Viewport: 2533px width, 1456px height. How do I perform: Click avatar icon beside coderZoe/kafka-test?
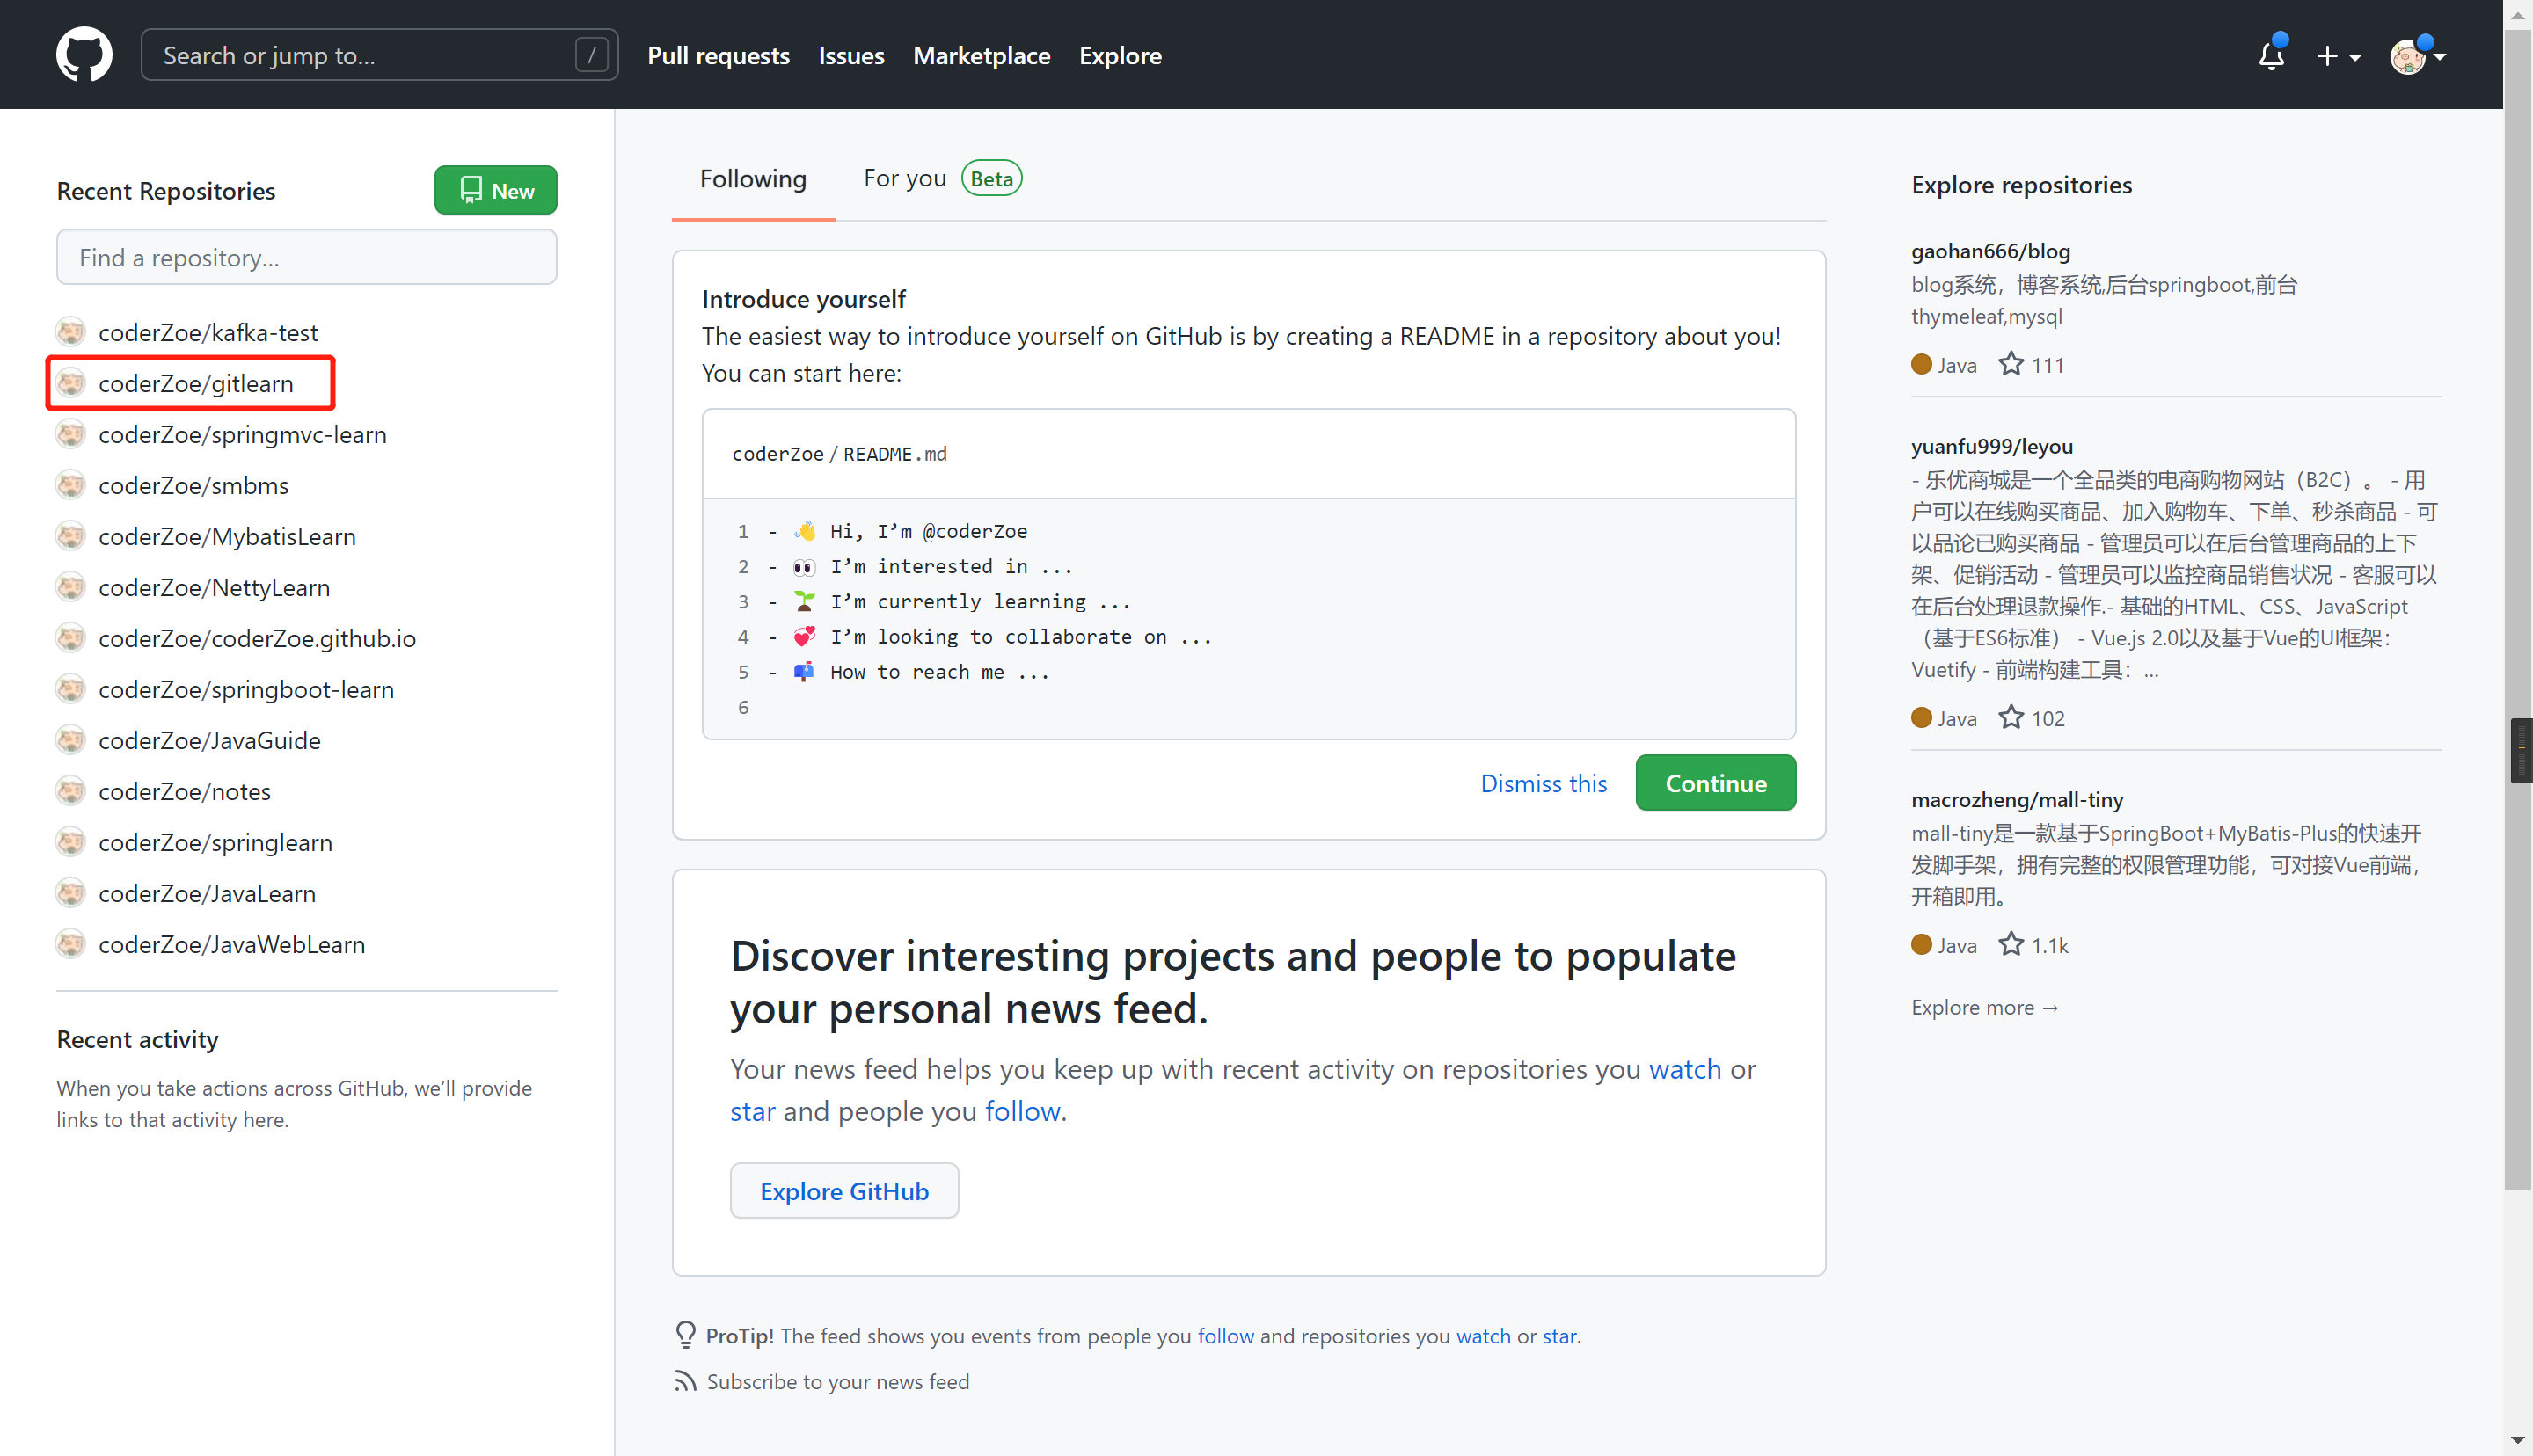[71, 332]
